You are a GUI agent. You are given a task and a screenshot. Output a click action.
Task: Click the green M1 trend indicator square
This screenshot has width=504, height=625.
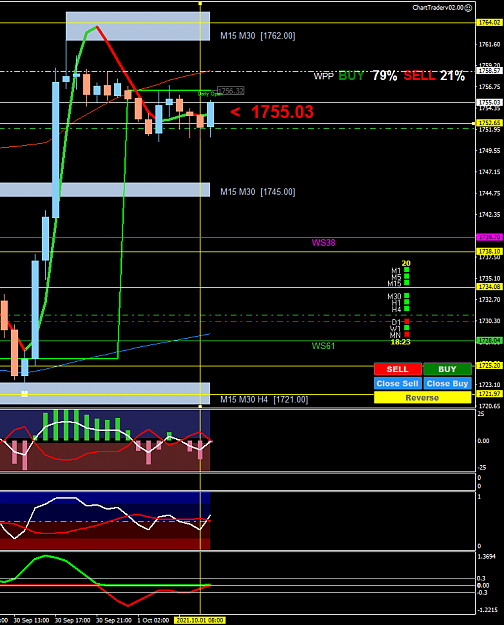tap(407, 270)
